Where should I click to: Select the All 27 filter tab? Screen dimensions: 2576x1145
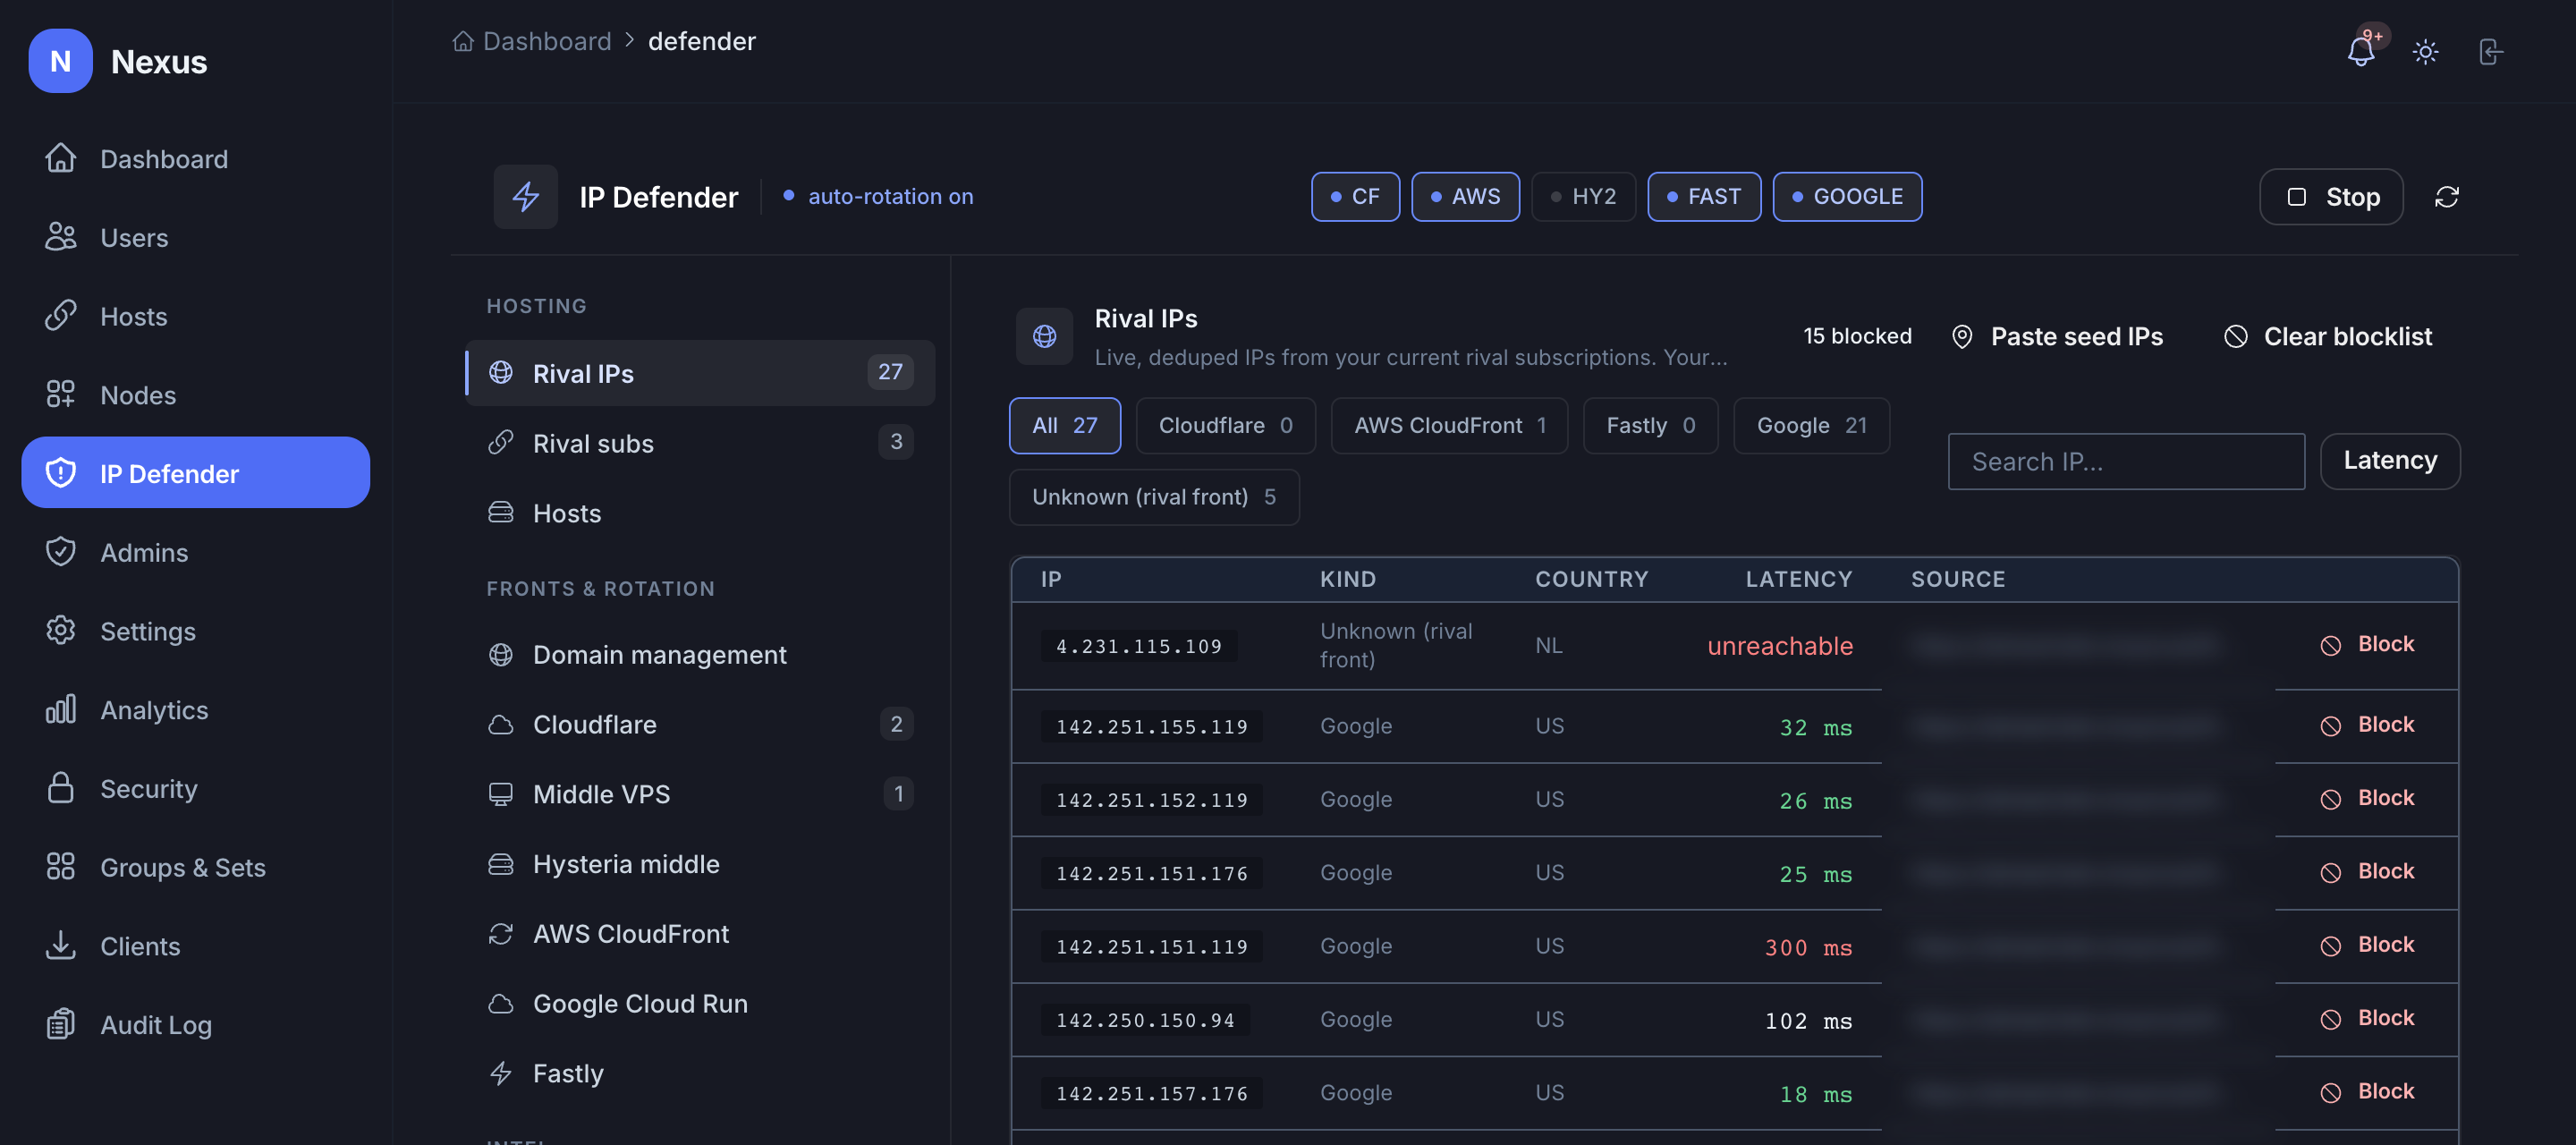[1064, 426]
